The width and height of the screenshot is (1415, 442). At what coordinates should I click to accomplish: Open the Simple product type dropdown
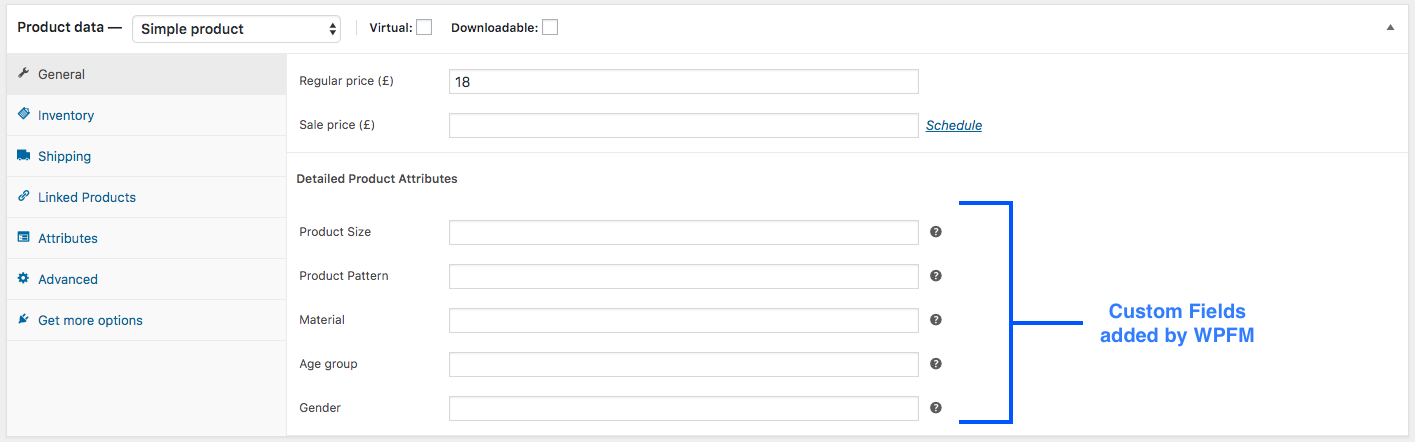click(236, 29)
